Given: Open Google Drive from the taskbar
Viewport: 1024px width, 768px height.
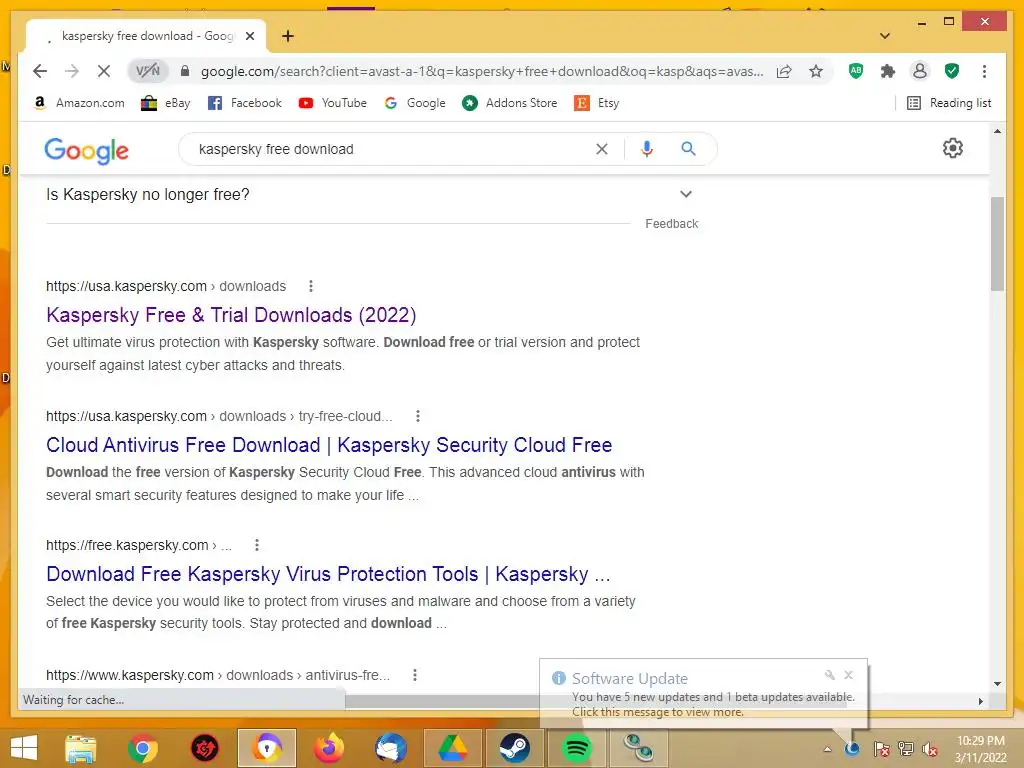Looking at the screenshot, I should [452, 748].
